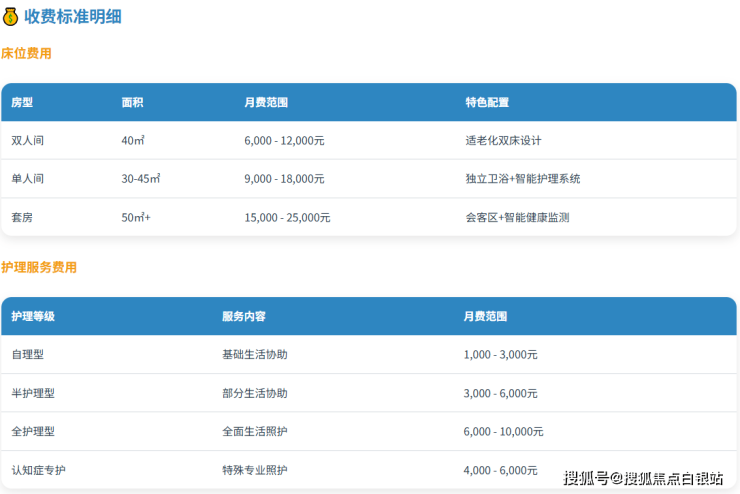
Task: Select the 特色配置 column header
Action: 487,103
